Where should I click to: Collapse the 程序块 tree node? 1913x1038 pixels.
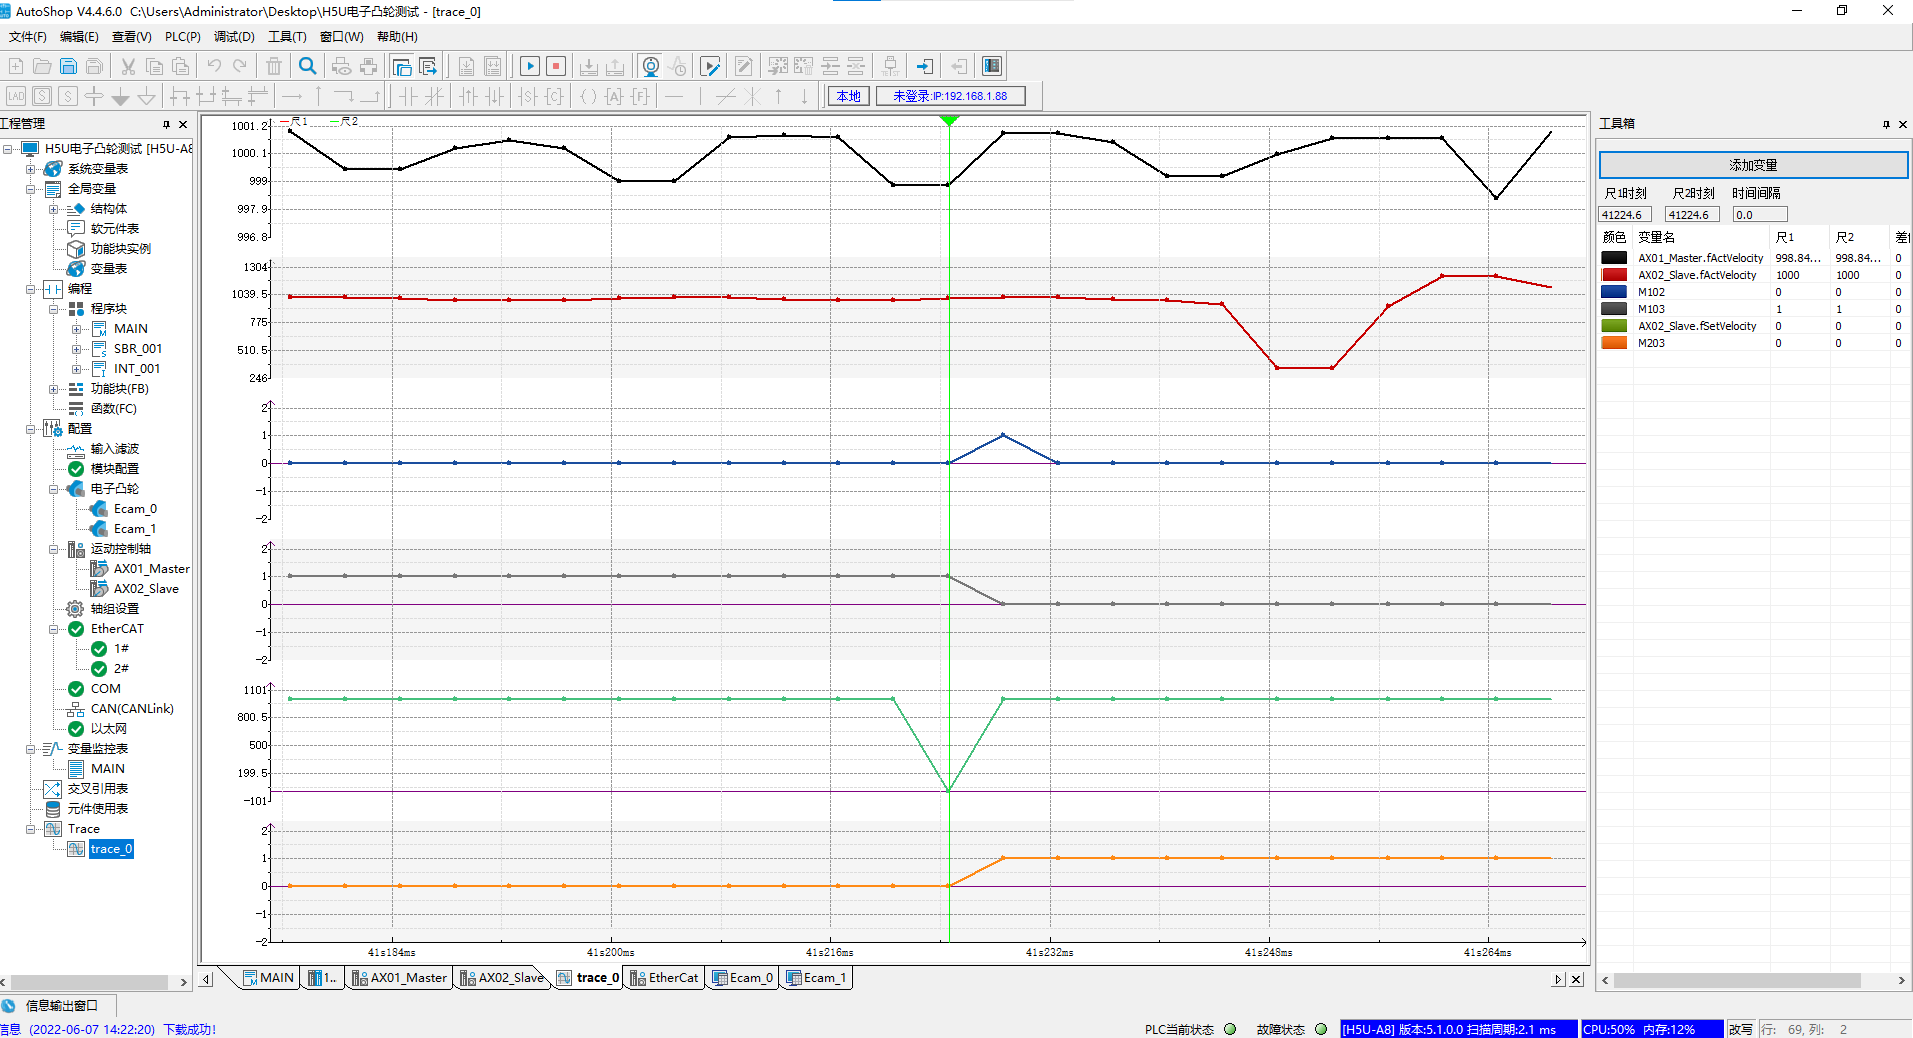[x=54, y=309]
